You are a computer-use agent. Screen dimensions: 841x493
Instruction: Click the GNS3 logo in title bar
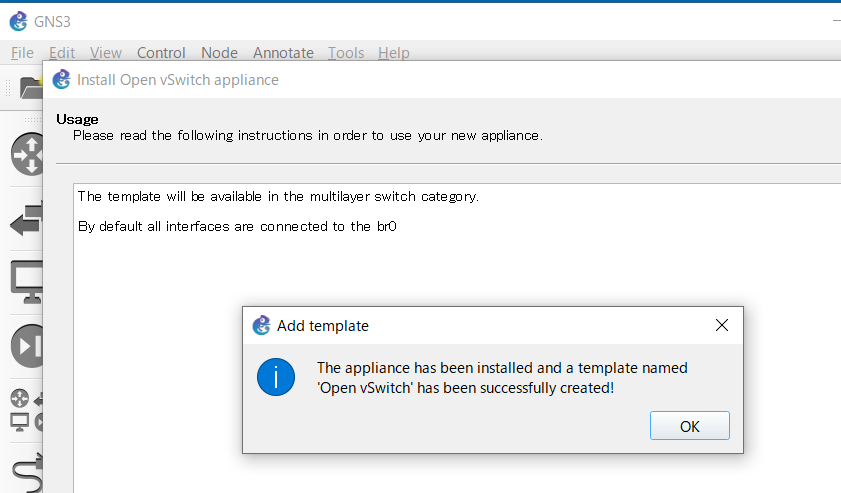point(18,21)
